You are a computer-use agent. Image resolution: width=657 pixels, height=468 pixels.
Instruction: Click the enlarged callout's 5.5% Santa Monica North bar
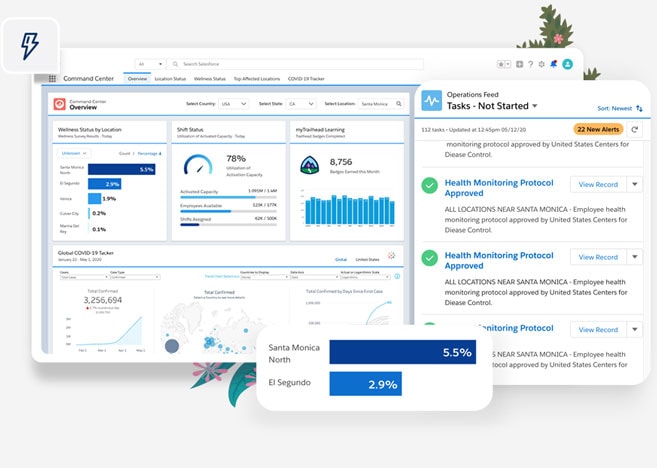point(403,352)
